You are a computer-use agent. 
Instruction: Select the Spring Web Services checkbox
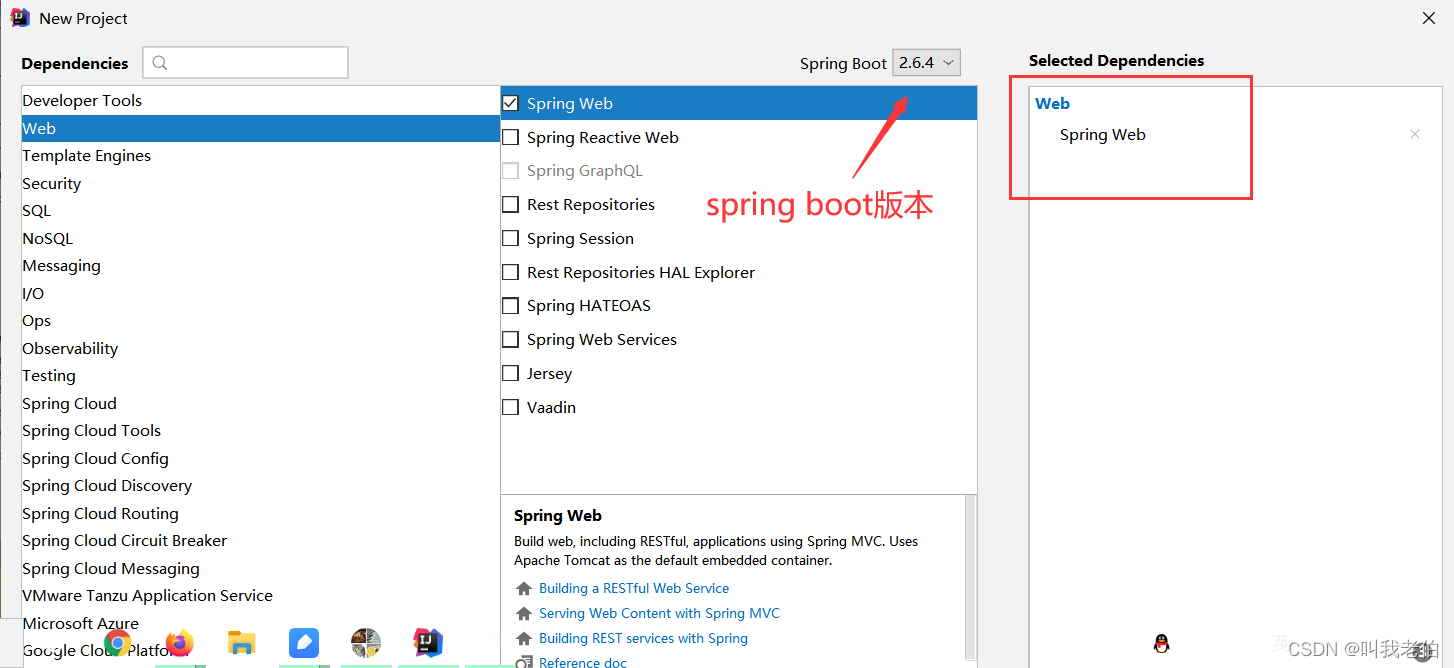tap(510, 340)
